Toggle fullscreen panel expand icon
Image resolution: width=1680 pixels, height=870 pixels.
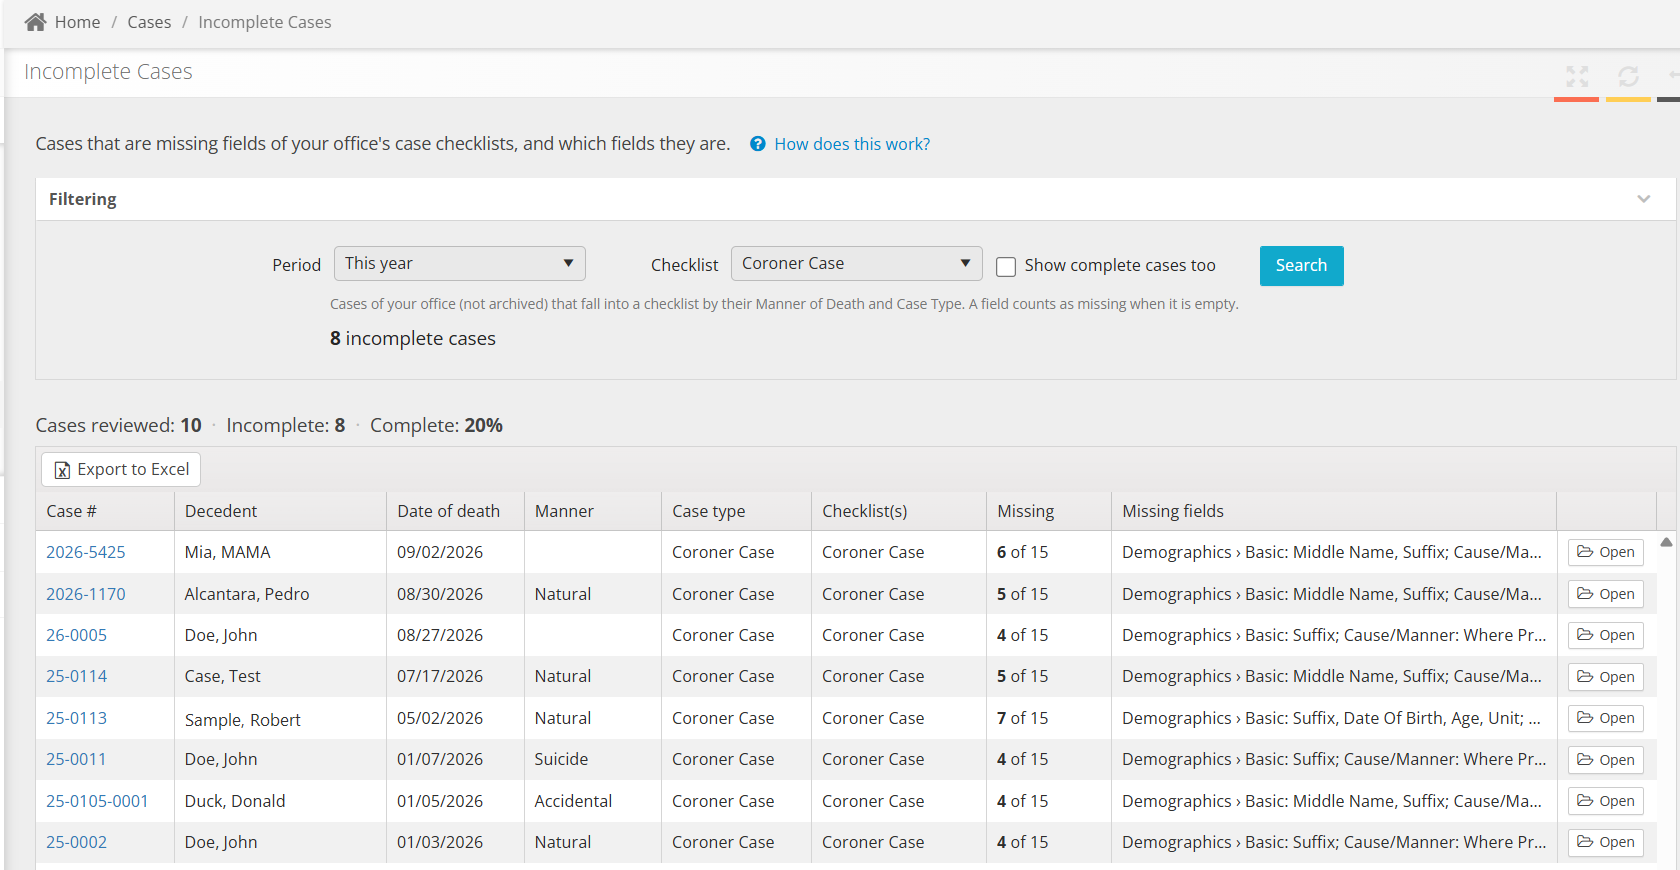(1577, 76)
